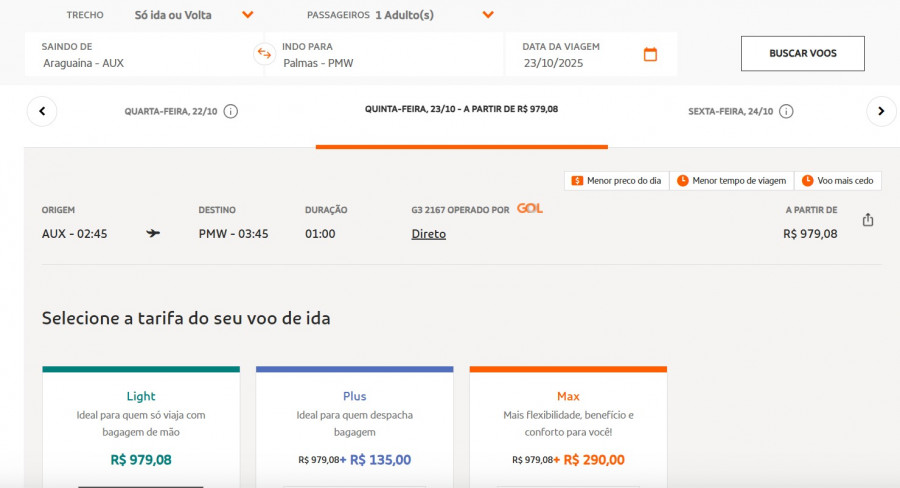Click the Buscar Voos button

[x=802, y=53]
